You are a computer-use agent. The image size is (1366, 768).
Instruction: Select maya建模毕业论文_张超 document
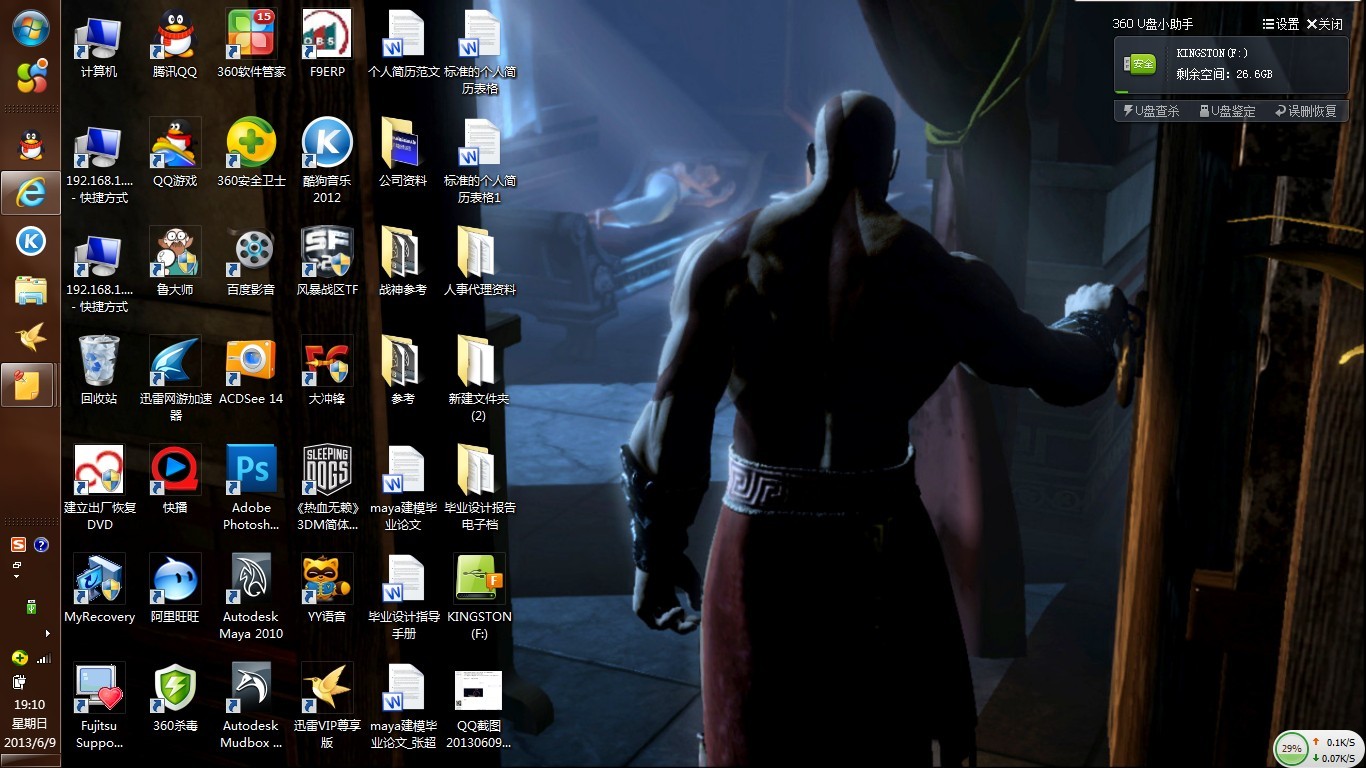point(403,706)
